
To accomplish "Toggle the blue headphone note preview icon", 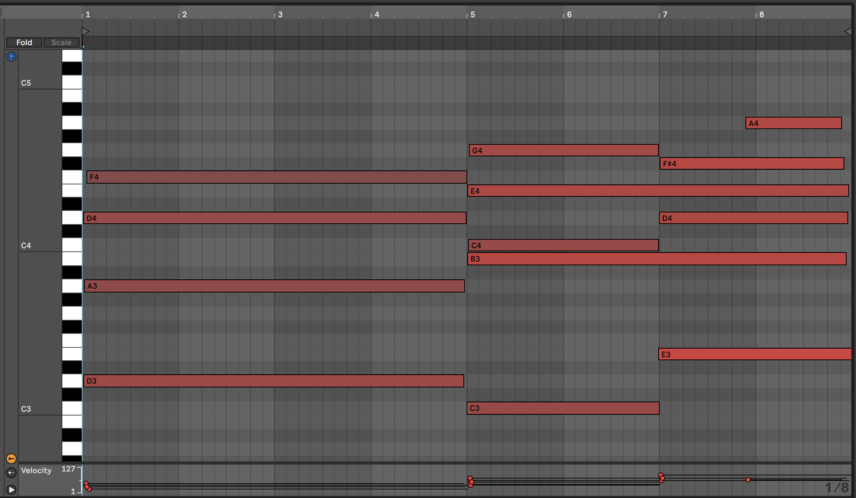I will (x=11, y=56).
